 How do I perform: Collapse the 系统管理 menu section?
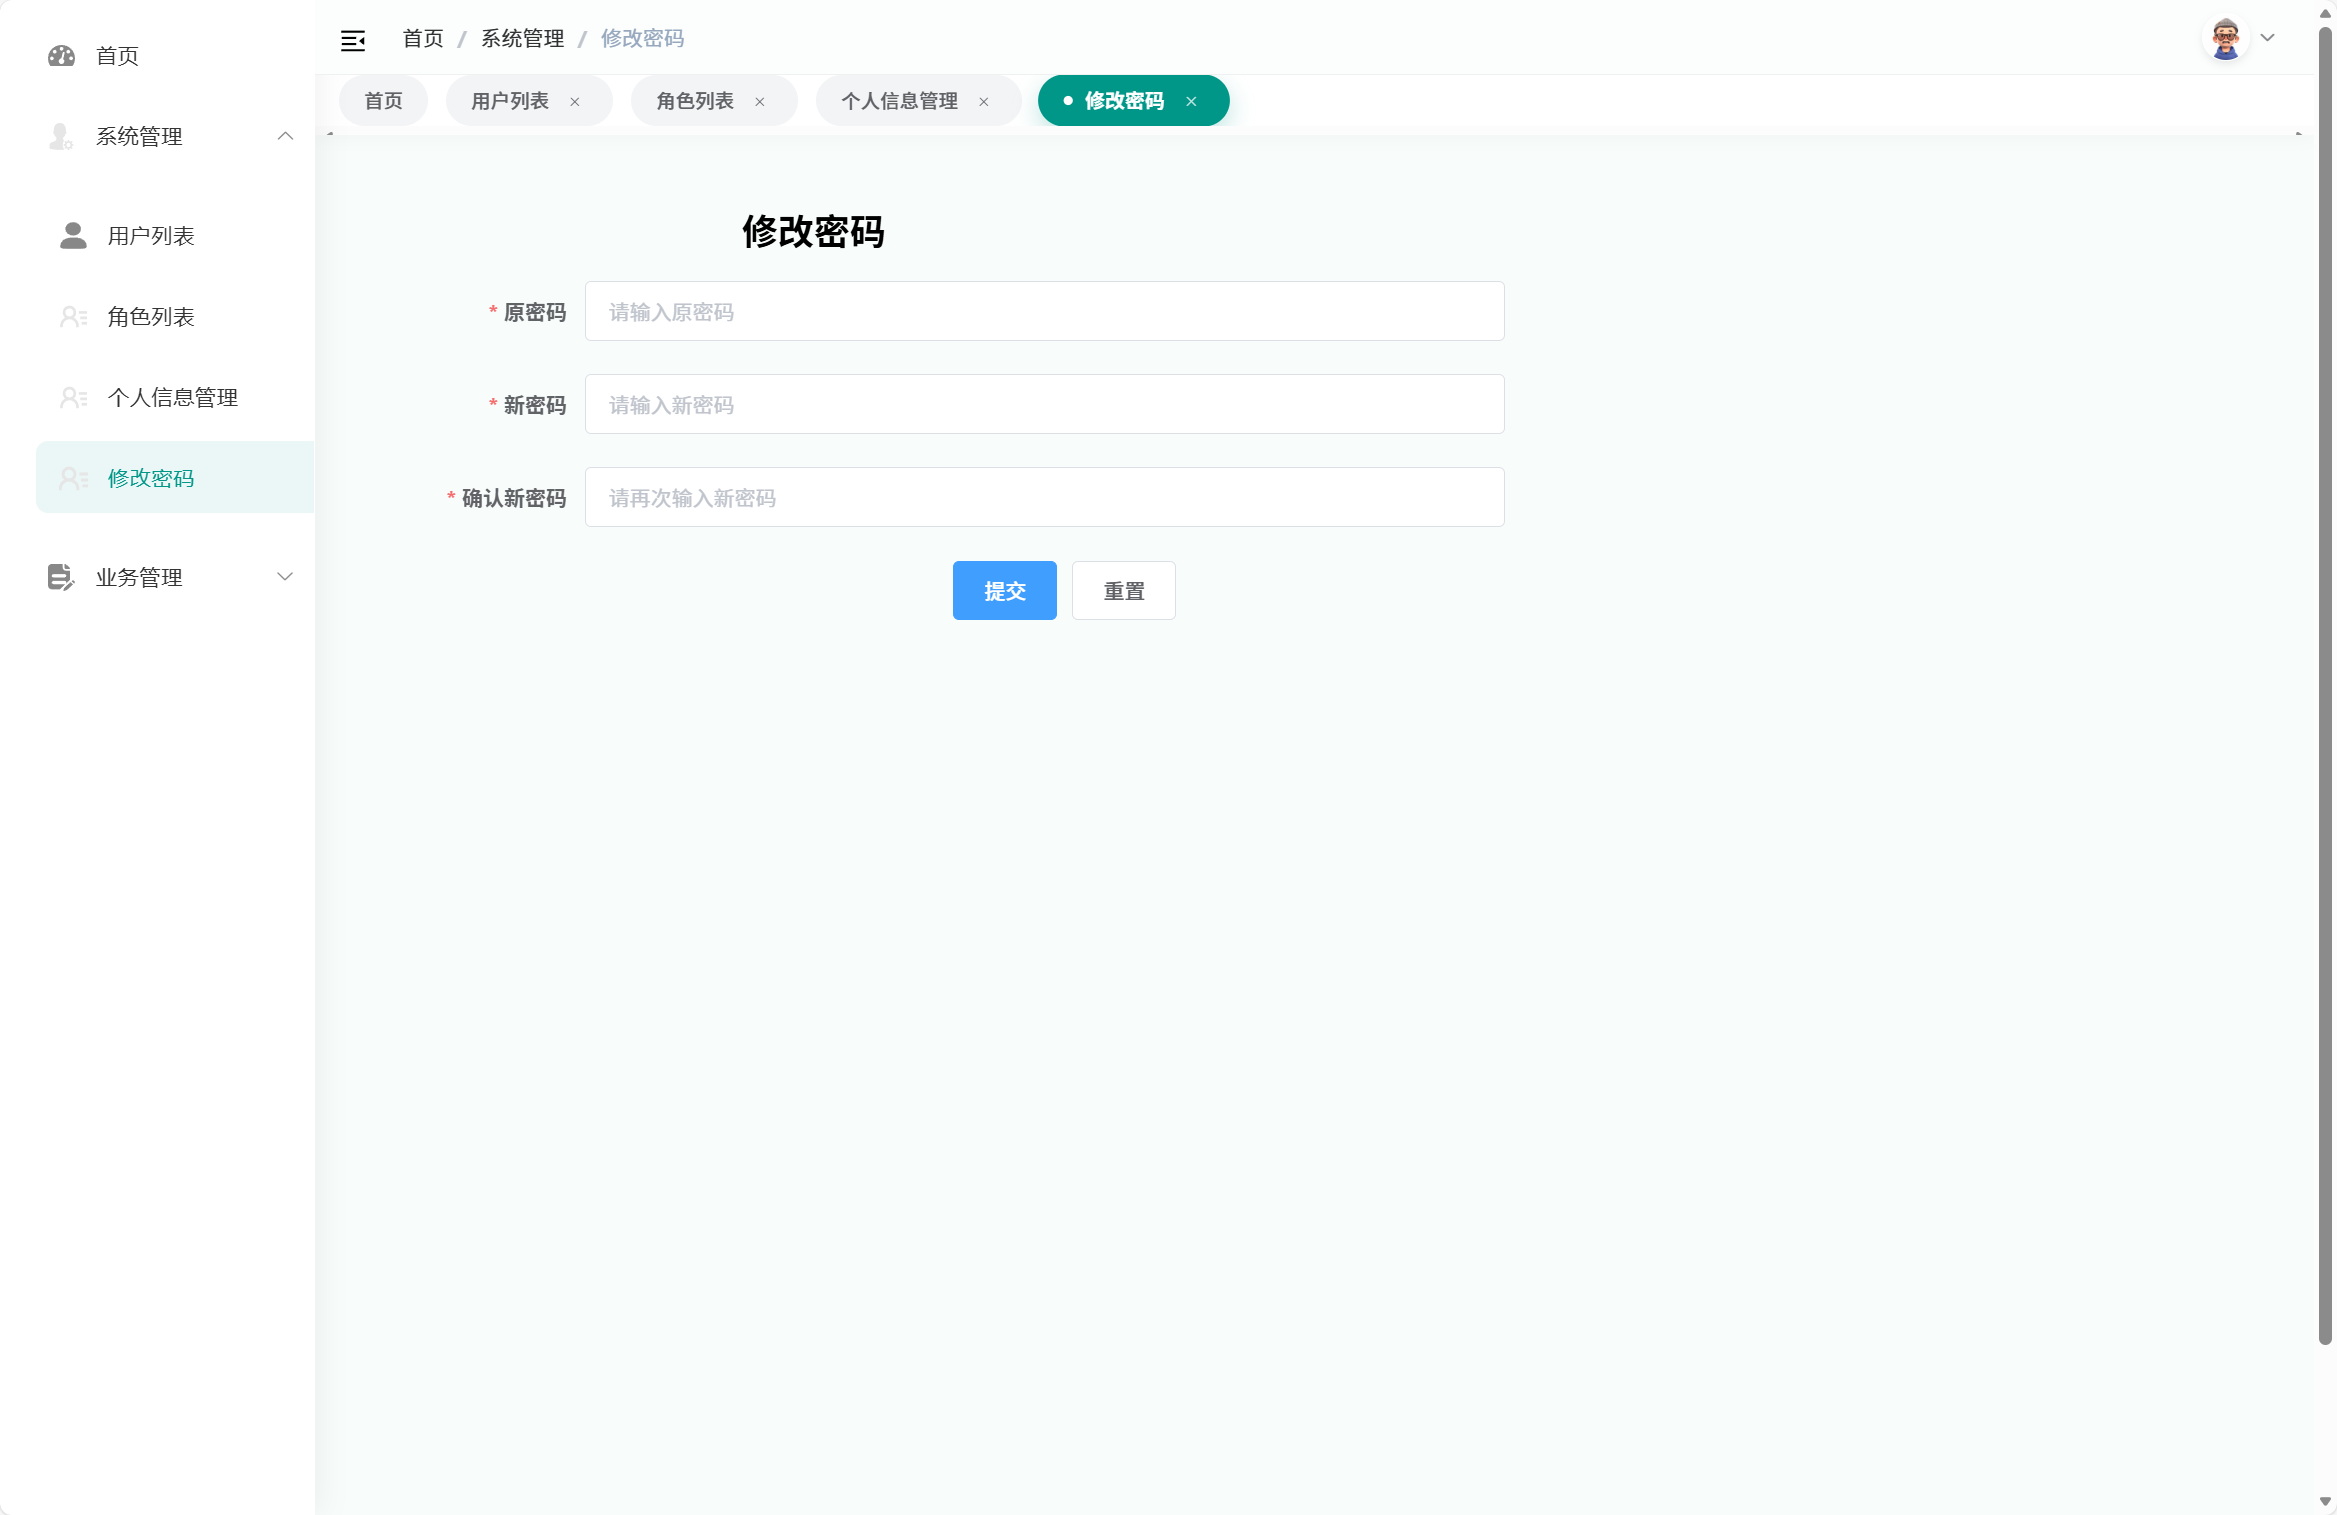tap(285, 136)
